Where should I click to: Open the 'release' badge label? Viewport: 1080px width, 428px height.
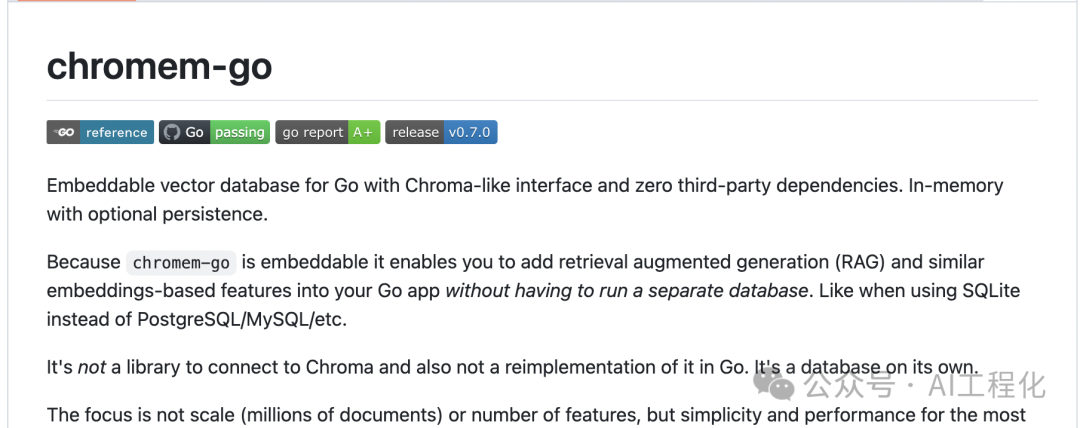pos(415,132)
